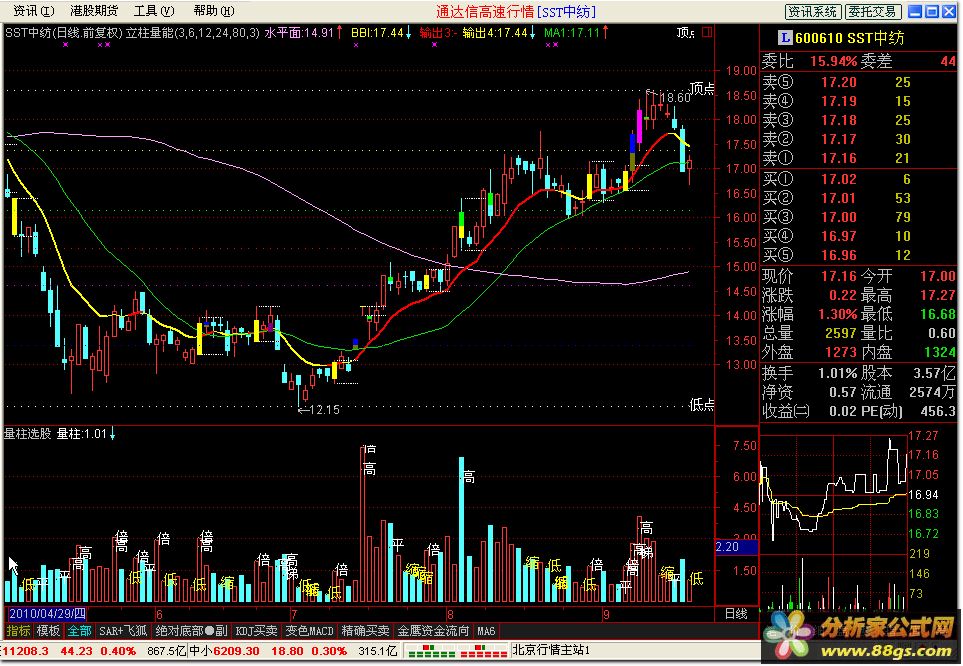963x666 pixels.
Task: Click the 中小 6209.30 index in status bar
Action: pos(224,651)
